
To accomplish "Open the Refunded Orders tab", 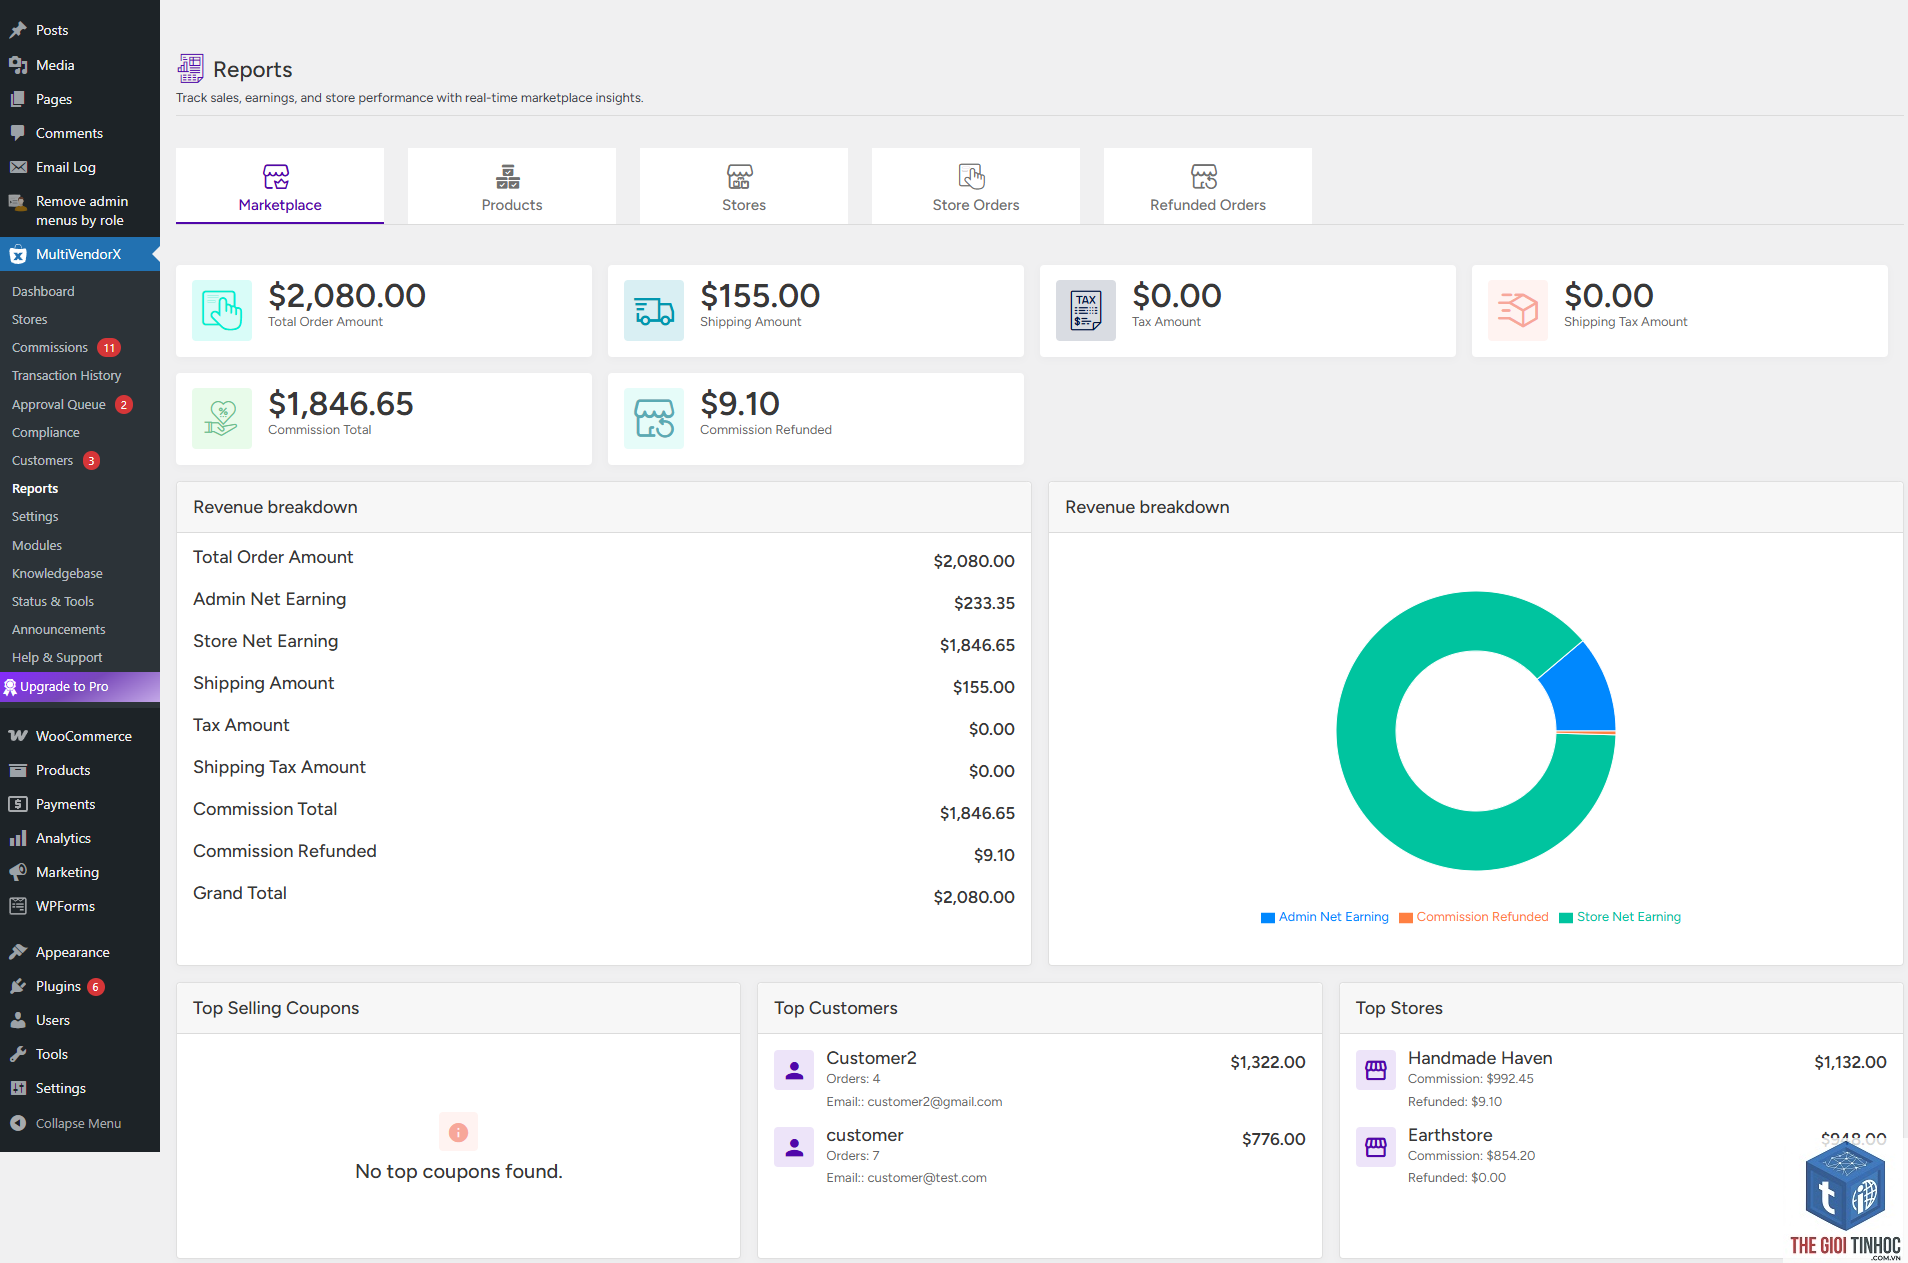I will 1208,186.
